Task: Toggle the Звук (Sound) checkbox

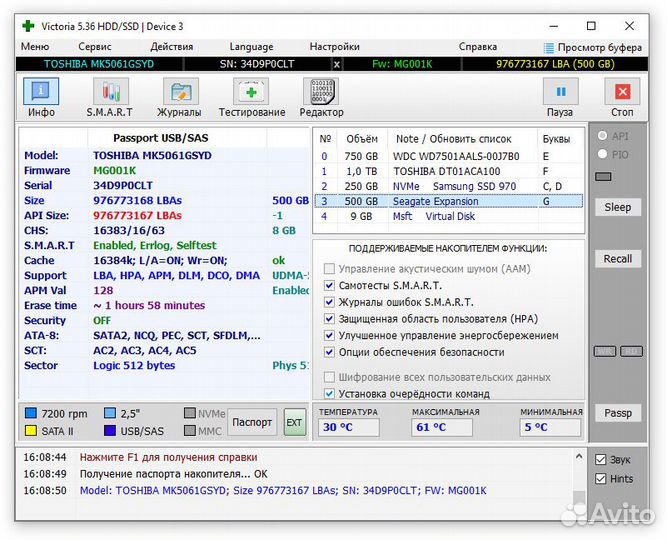Action: [x=600, y=460]
